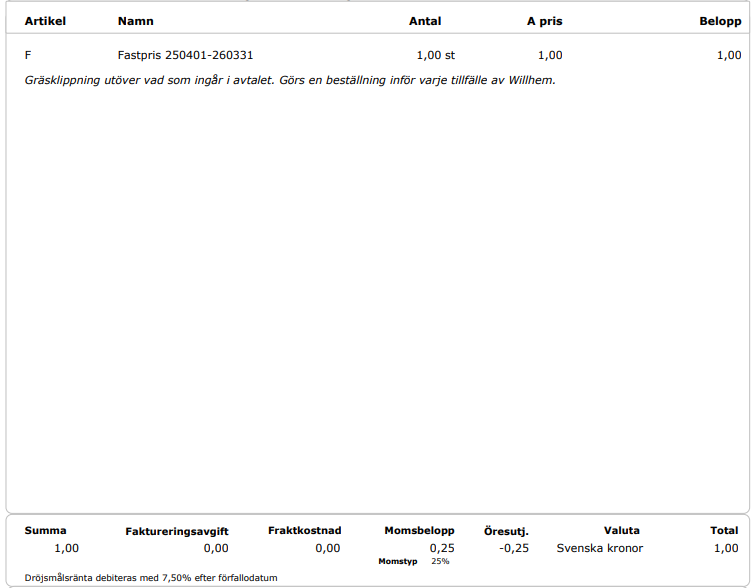Click quantity value 1,00 st
This screenshot has width=751, height=588.
(435, 55)
